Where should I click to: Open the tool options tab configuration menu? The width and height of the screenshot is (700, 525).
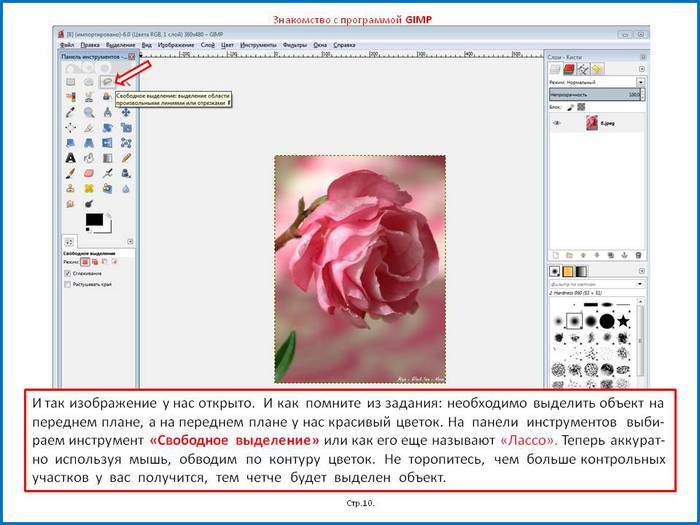[x=130, y=242]
